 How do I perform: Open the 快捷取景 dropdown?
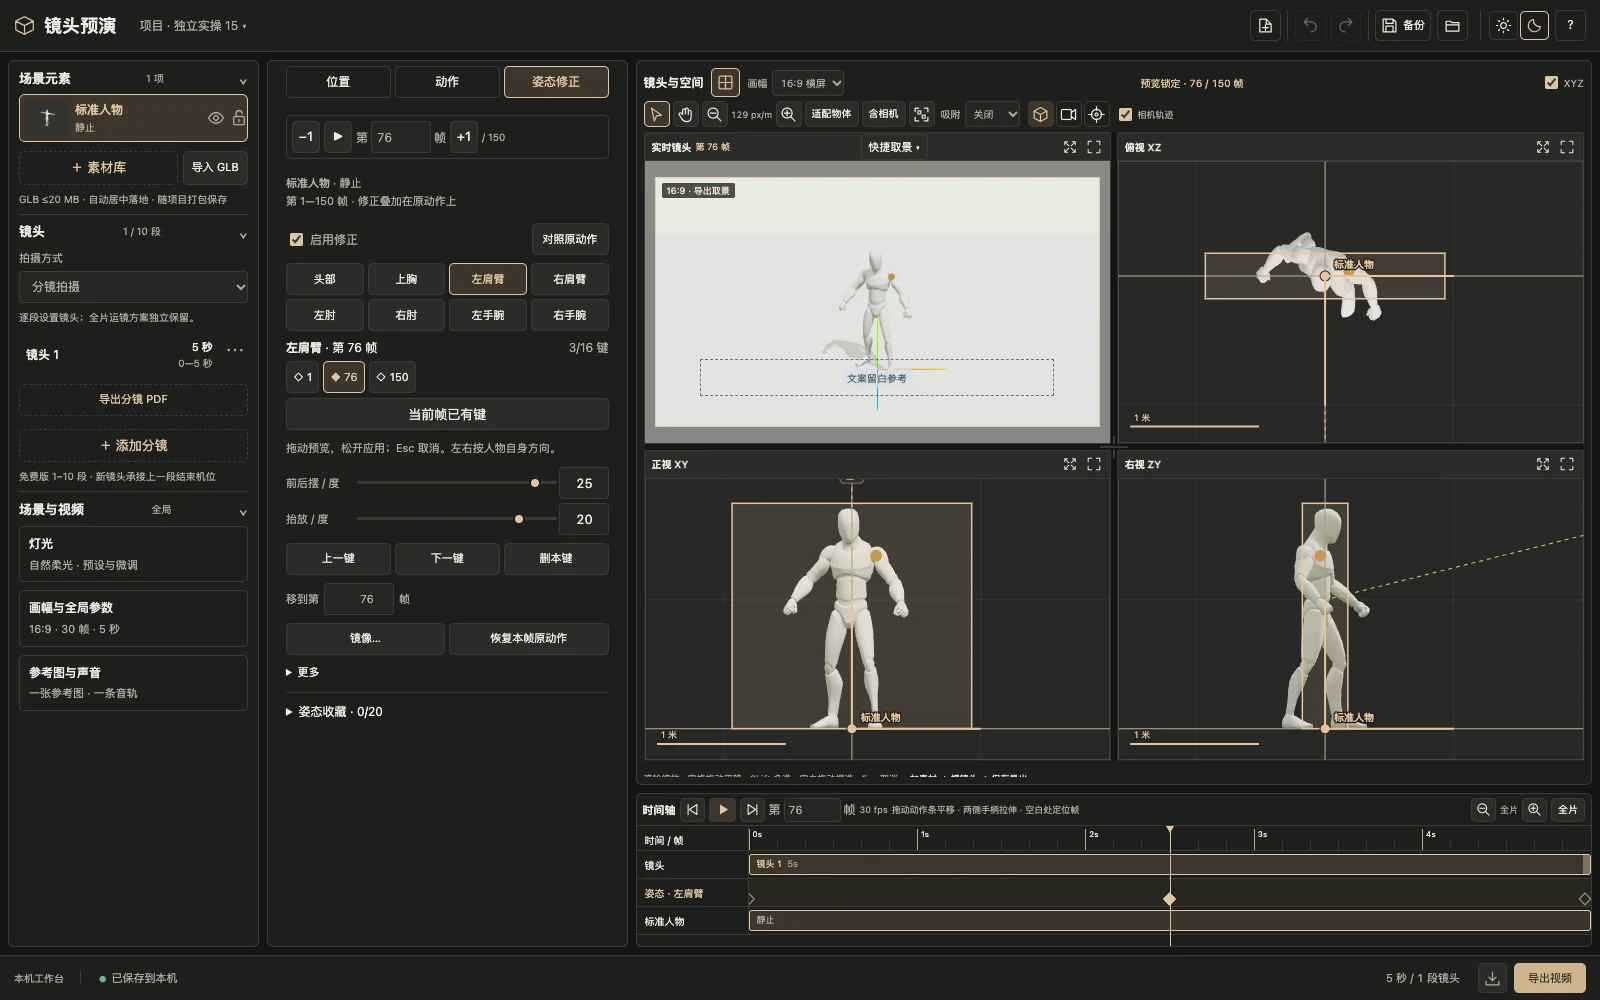[x=894, y=147]
